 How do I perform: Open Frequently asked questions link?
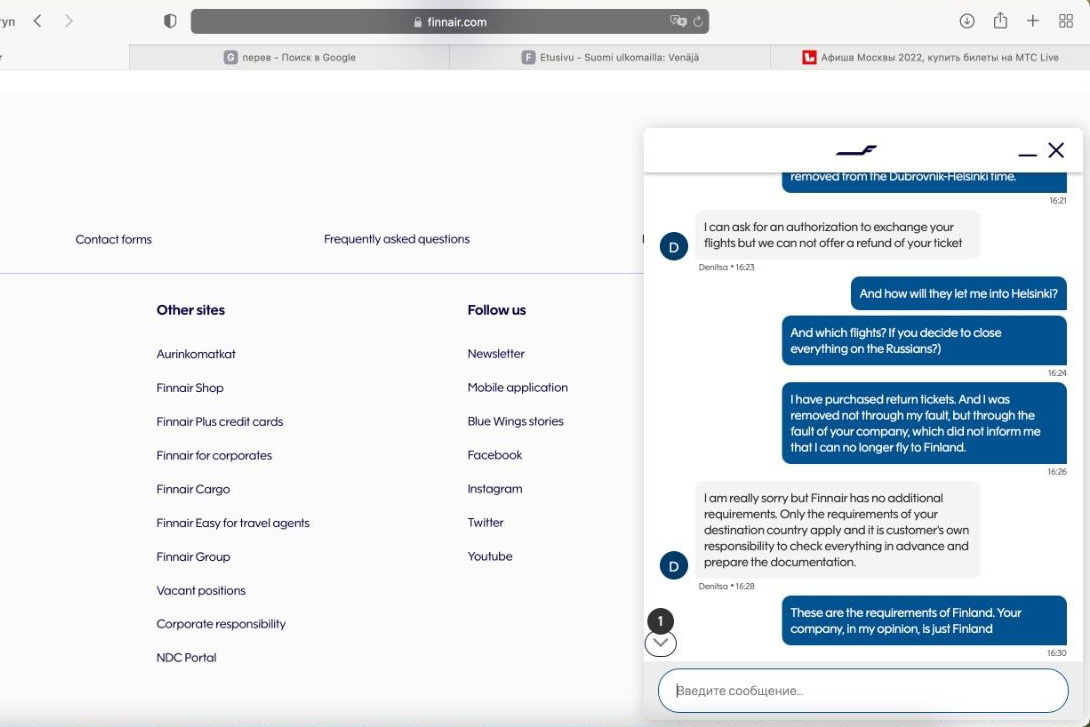tap(396, 239)
